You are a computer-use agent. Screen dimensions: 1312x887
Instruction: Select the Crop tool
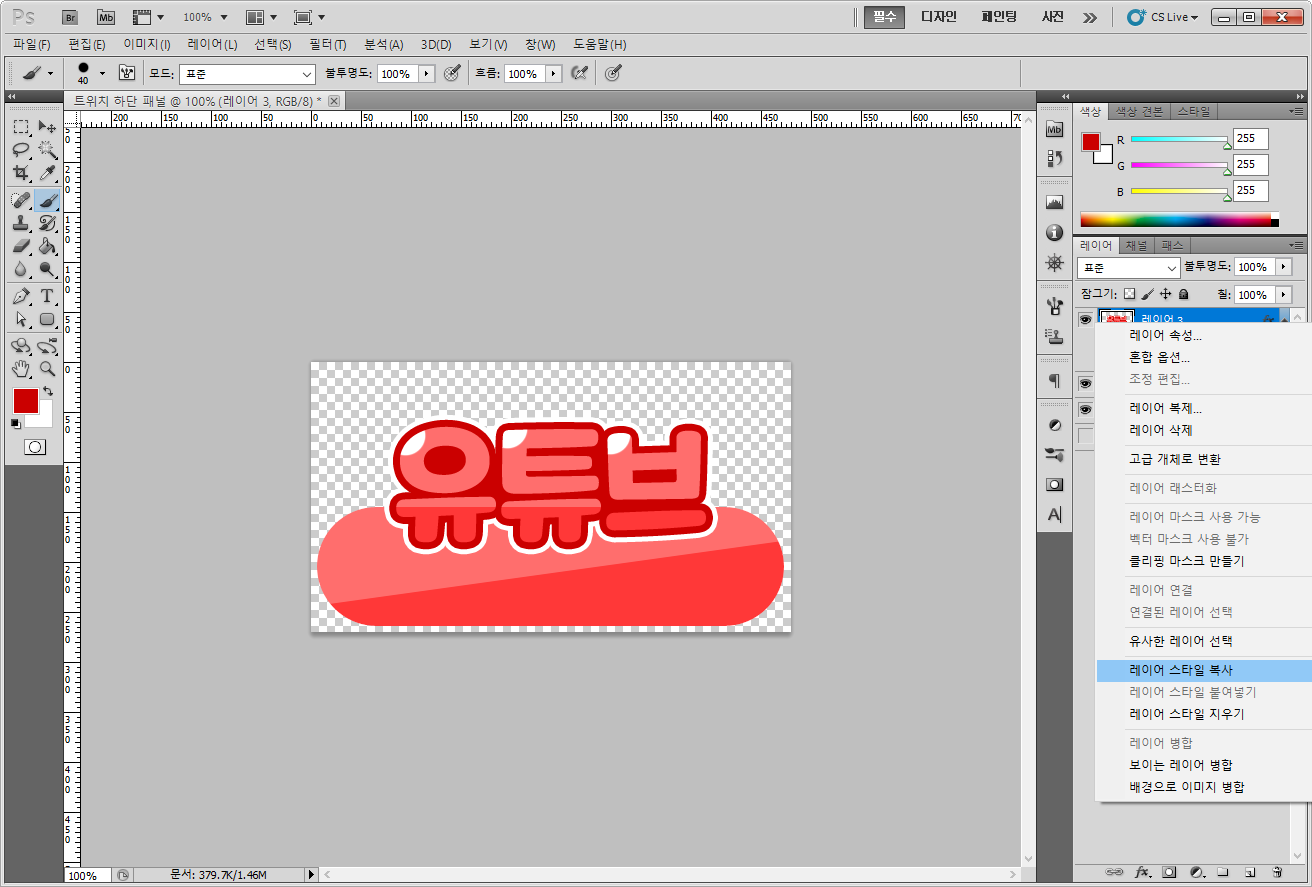(x=21, y=174)
